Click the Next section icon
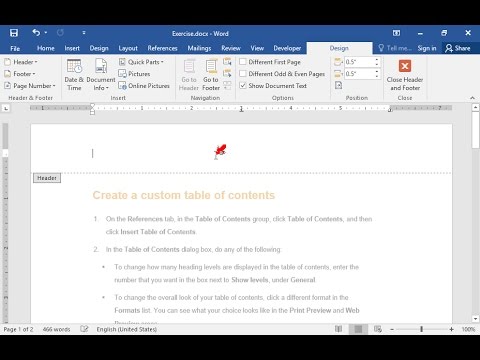This screenshot has width=480, height=360. click(x=227, y=73)
